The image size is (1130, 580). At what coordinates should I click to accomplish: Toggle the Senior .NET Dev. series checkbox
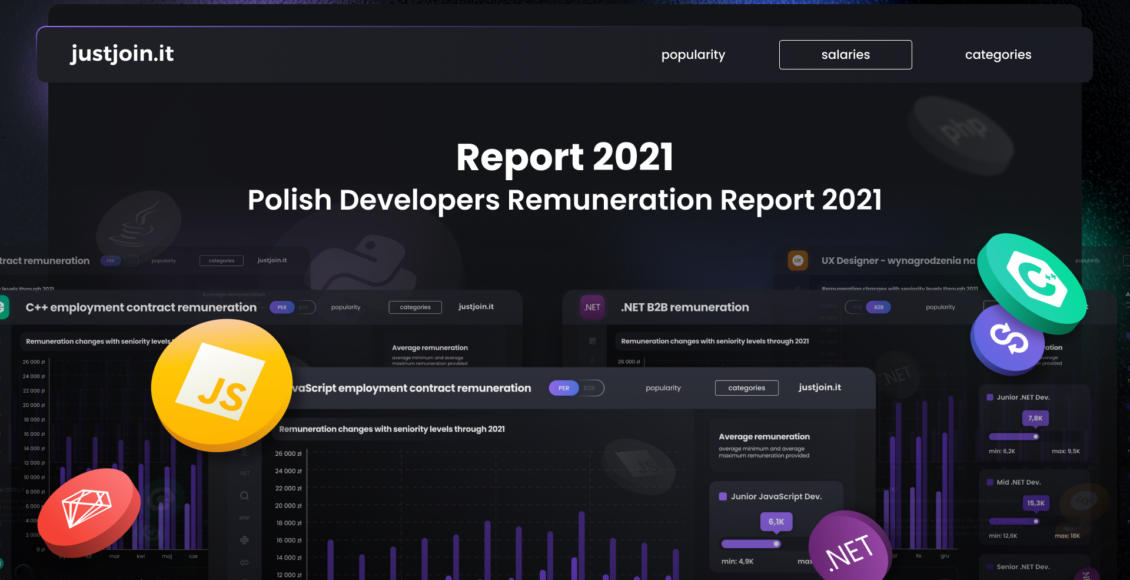[x=990, y=567]
